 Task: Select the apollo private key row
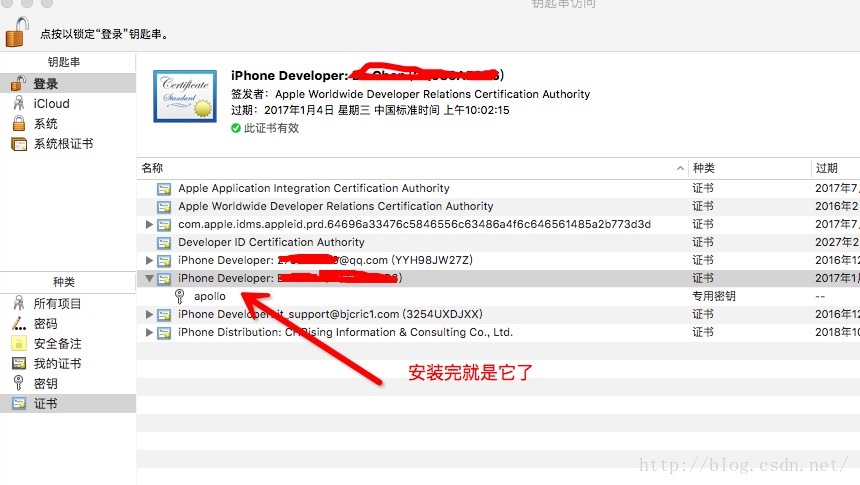point(498,296)
